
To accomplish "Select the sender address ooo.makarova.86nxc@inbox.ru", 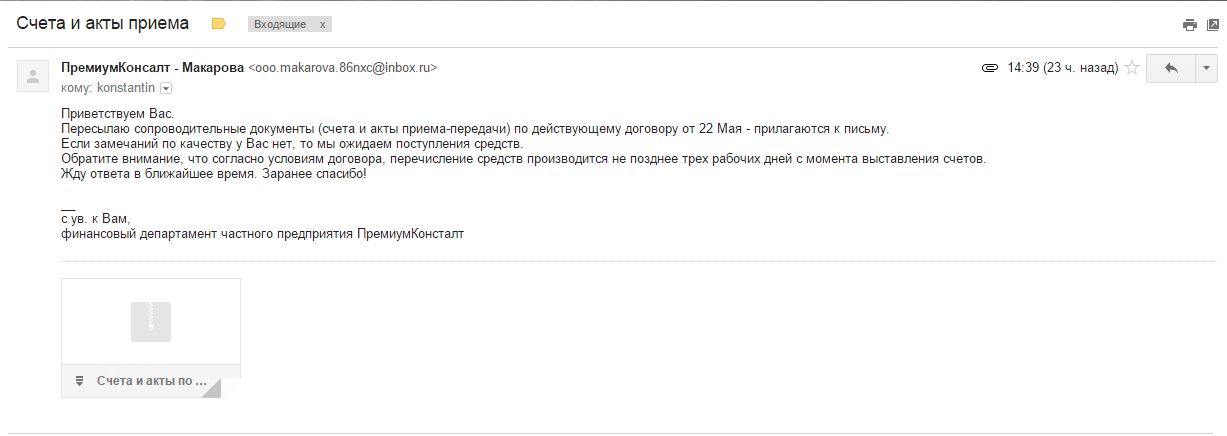I will point(342,68).
